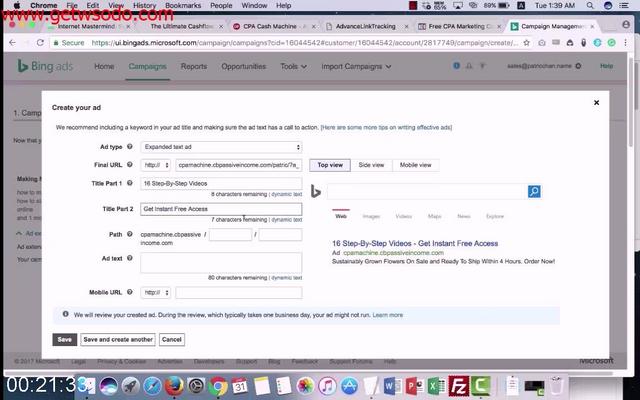The height and width of the screenshot is (400, 640).
Task: Open Spotlight search in menu bar
Action: pos(590,5)
